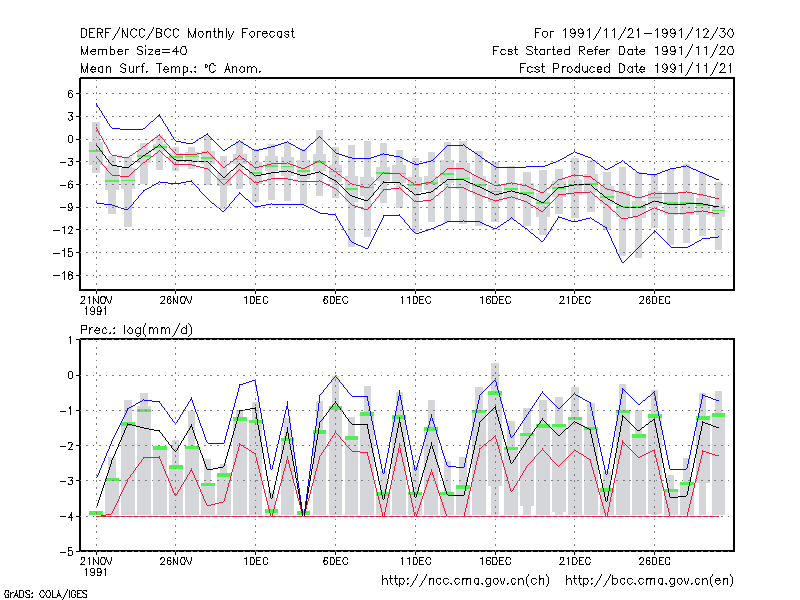
Task: Click the 21NOV 1991 label under precipitation chart
Action: point(96,566)
